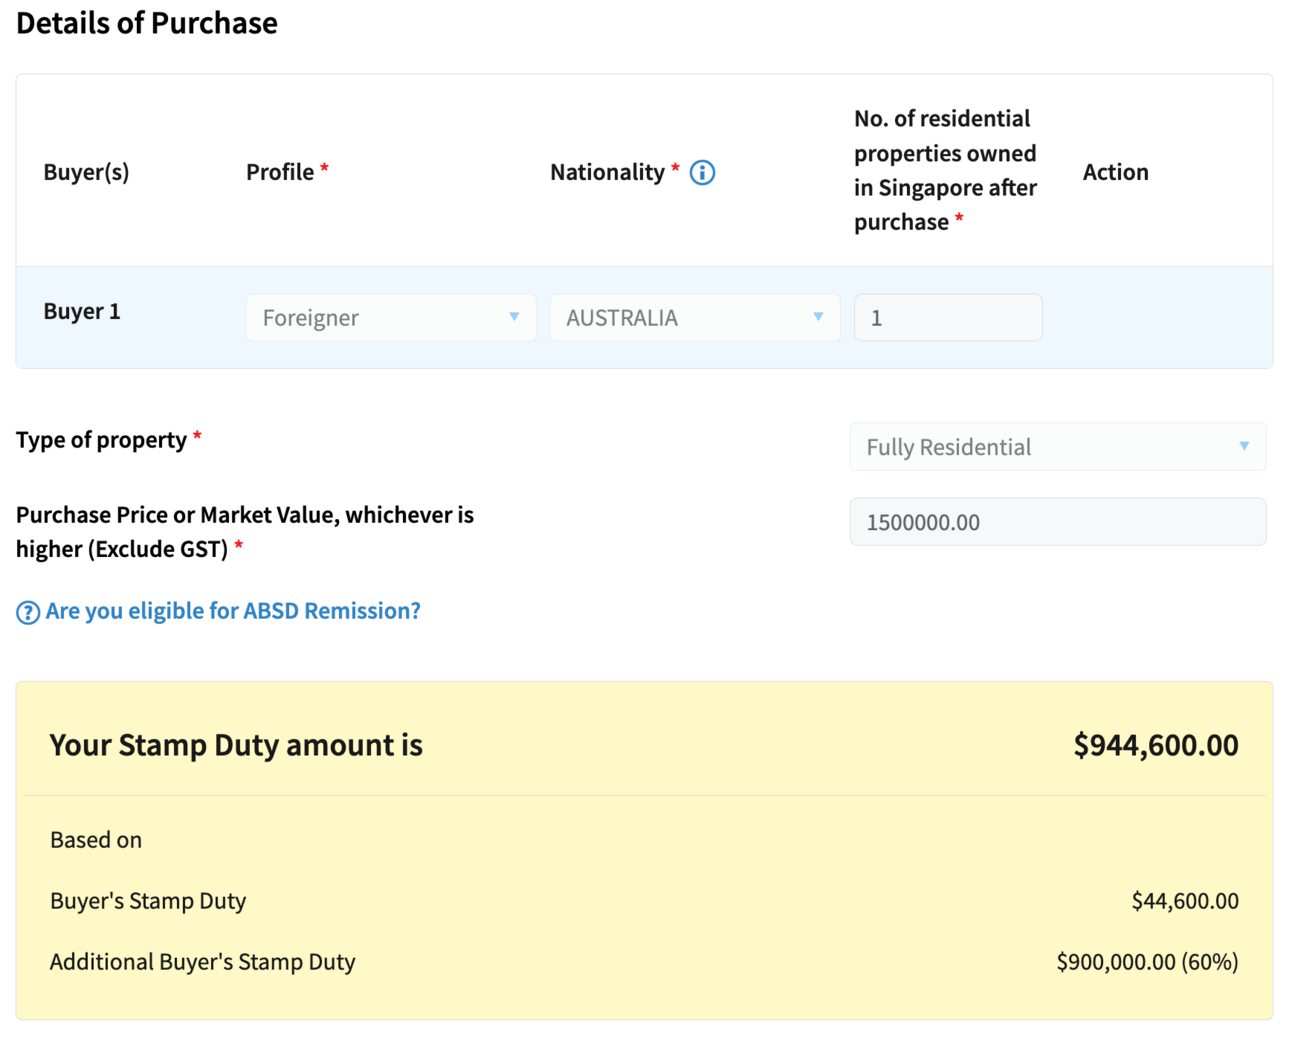
Task: Click the Type of property dropdown arrow
Action: tap(1244, 446)
